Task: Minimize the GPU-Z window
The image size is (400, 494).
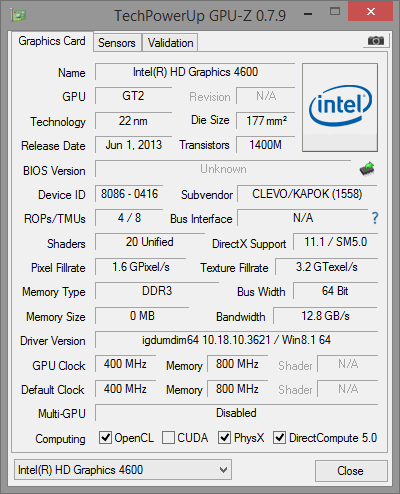Action: (308, 13)
